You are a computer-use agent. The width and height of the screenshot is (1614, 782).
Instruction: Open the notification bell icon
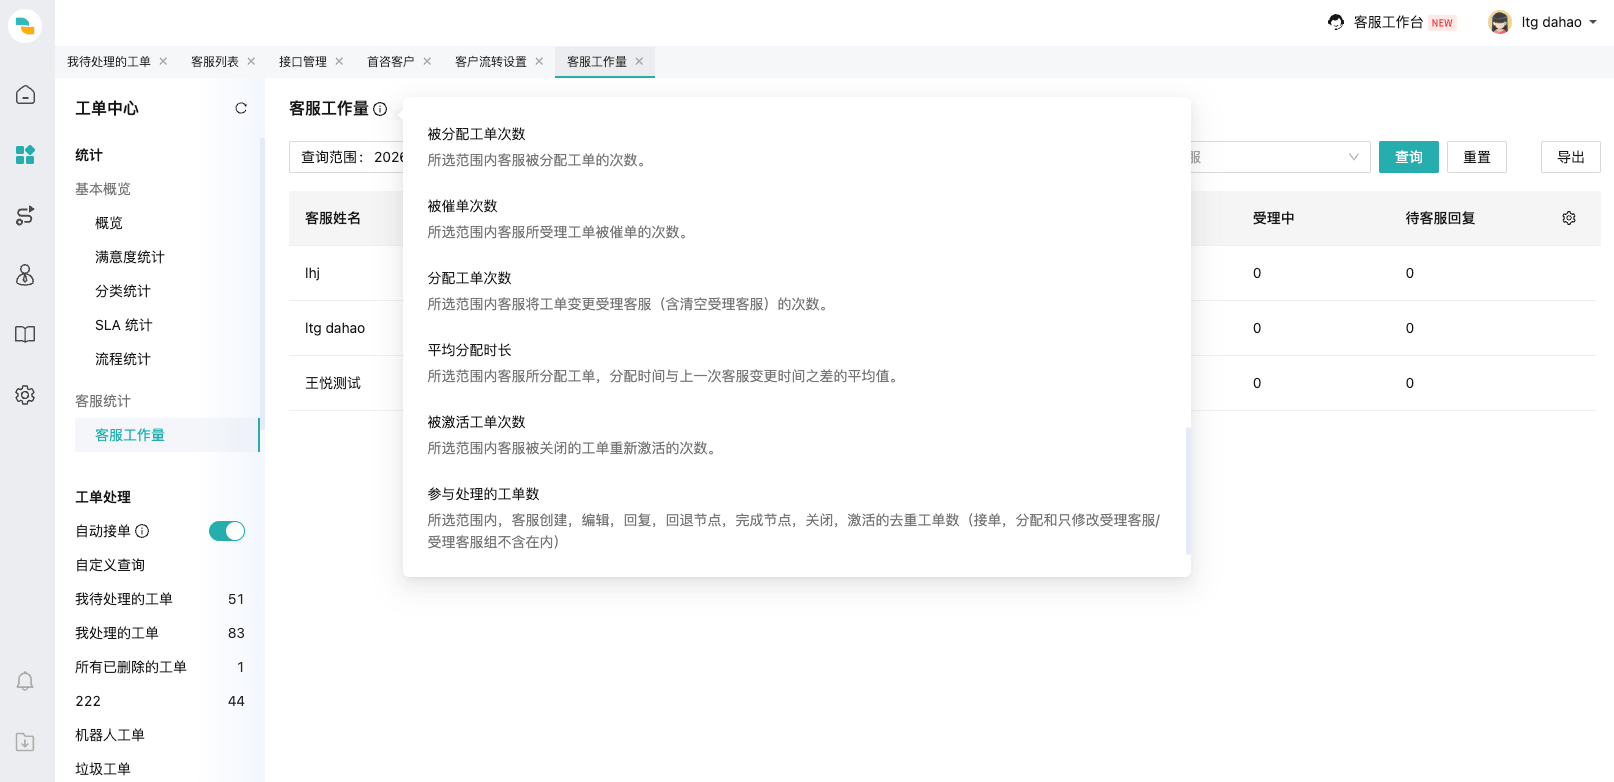[x=25, y=681]
